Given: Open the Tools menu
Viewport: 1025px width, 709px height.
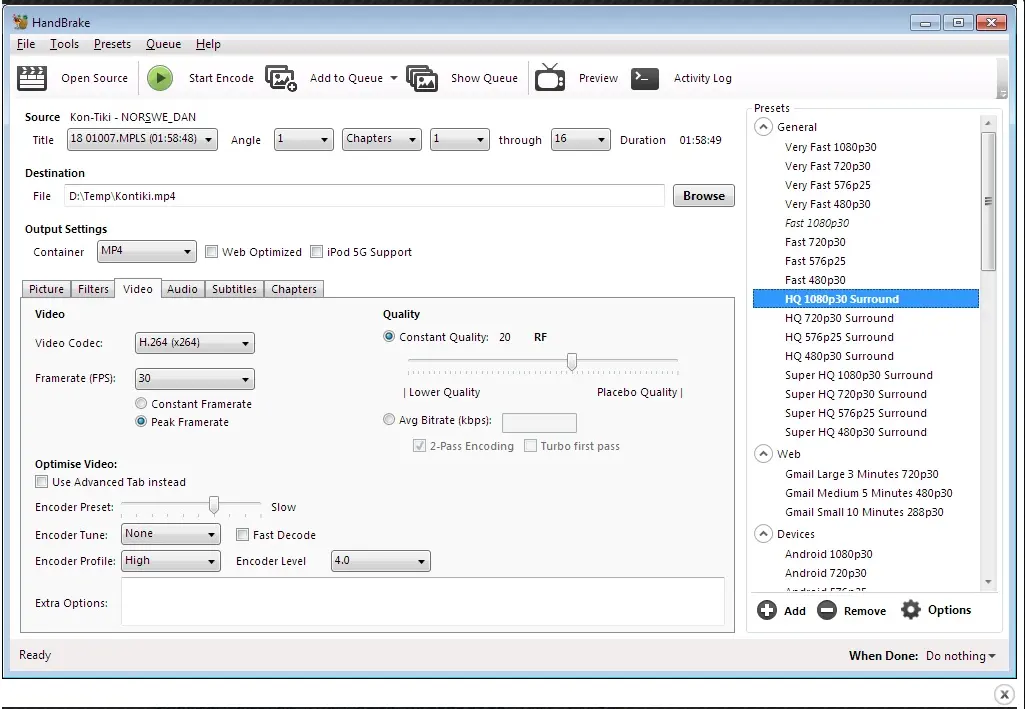Looking at the screenshot, I should click(64, 44).
